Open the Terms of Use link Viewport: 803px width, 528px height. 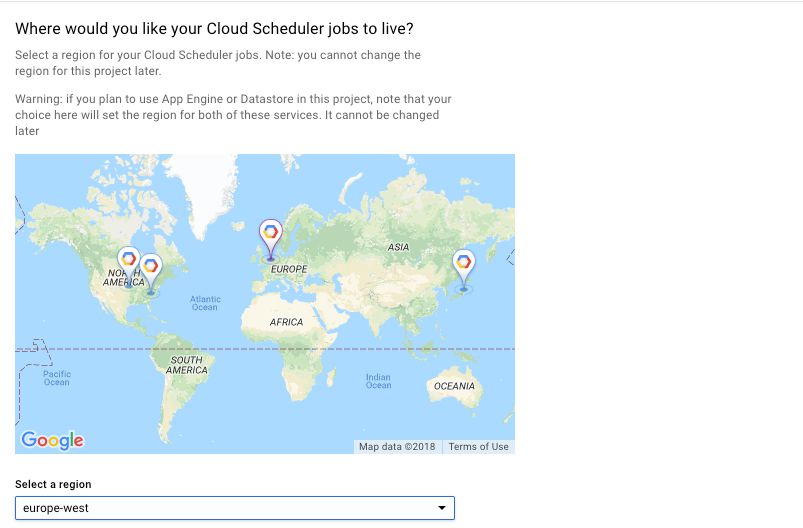(x=478, y=447)
